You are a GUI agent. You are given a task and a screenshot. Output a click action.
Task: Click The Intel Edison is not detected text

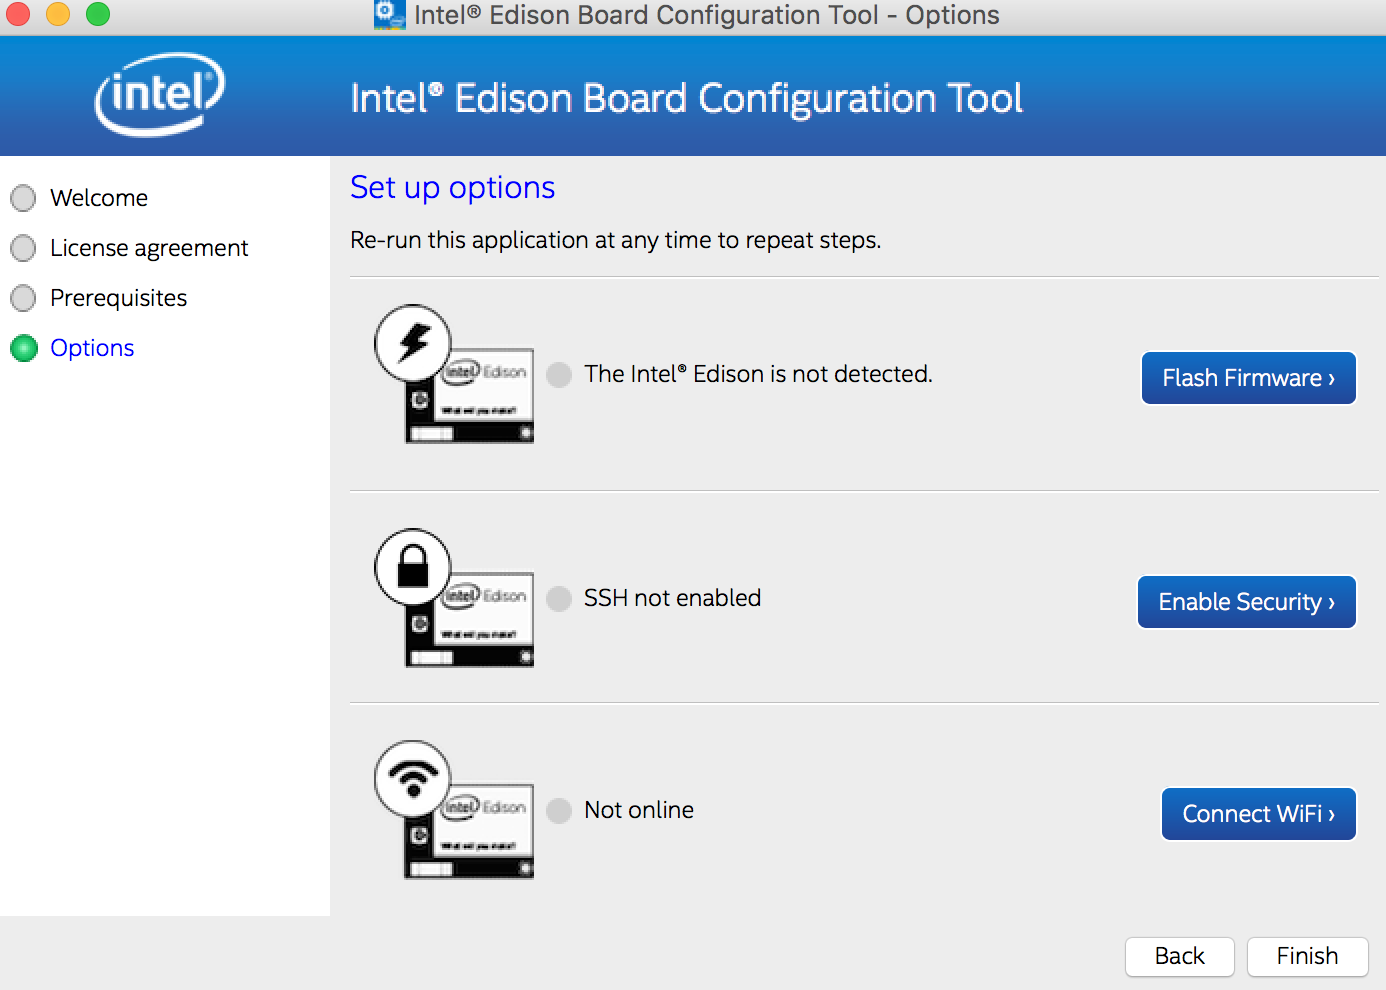click(758, 374)
